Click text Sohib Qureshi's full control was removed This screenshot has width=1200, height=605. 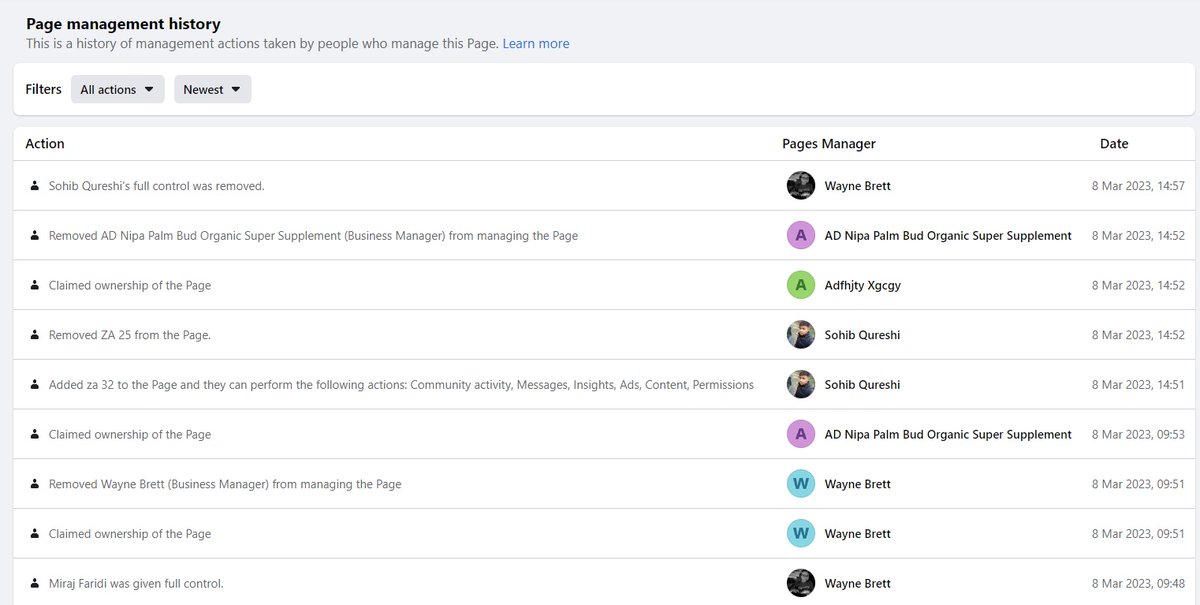pos(156,186)
